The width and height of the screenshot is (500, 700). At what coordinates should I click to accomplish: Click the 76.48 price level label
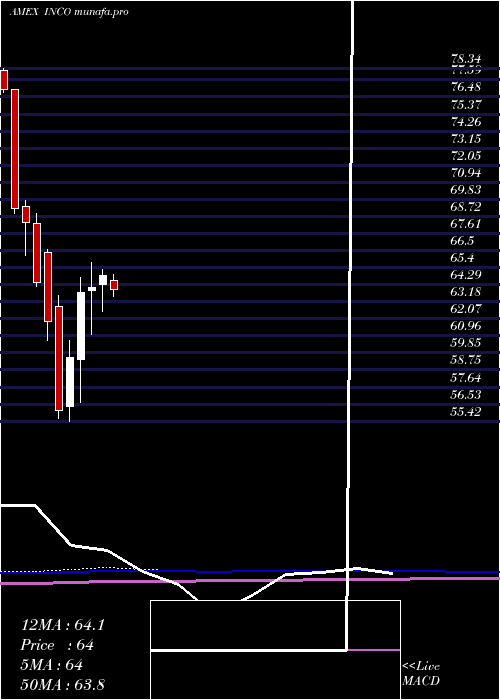pos(466,87)
